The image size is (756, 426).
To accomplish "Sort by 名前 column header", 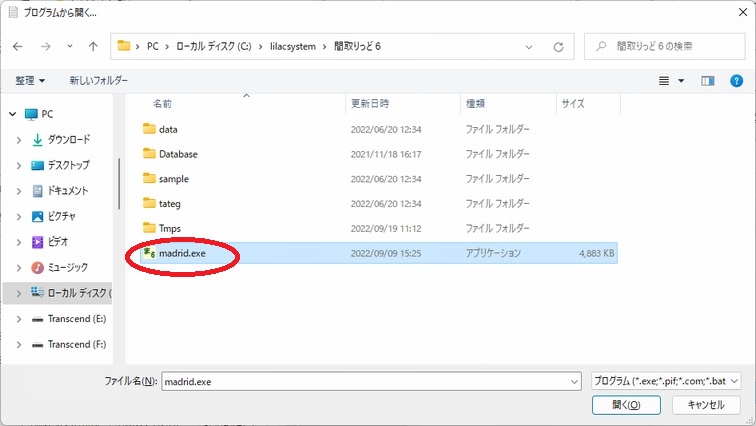I will (162, 104).
